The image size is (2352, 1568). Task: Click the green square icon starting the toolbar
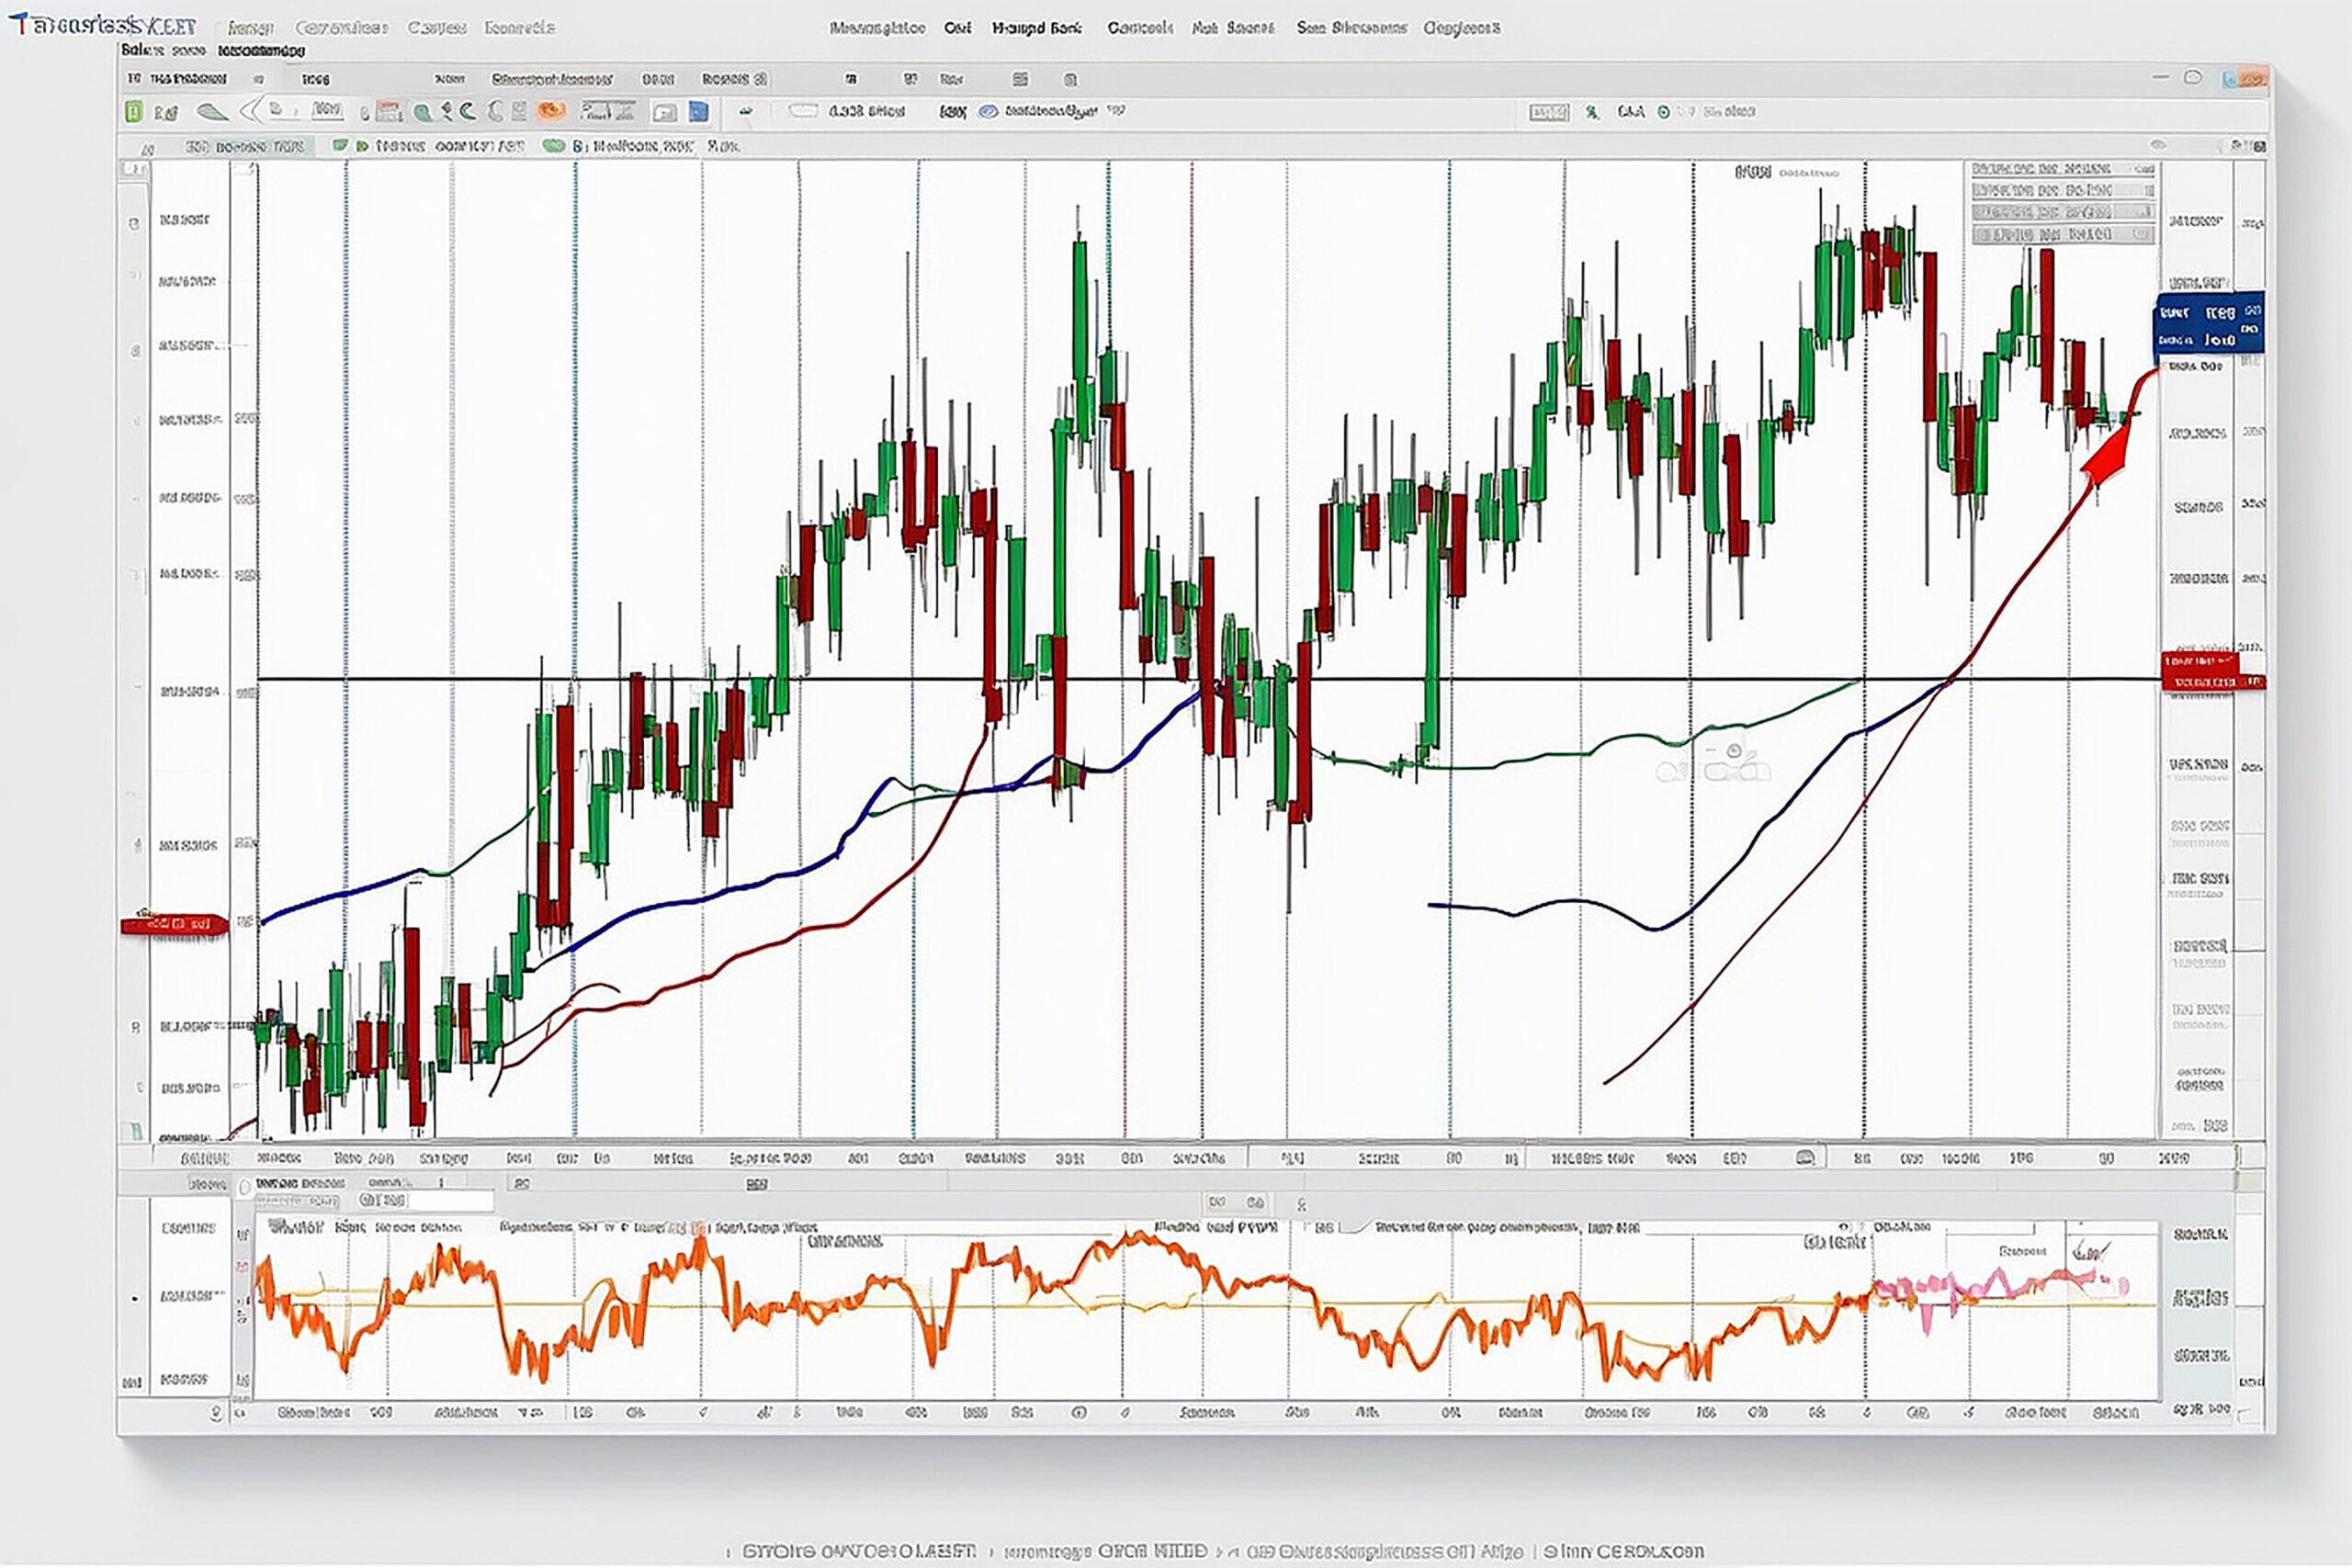(x=134, y=112)
